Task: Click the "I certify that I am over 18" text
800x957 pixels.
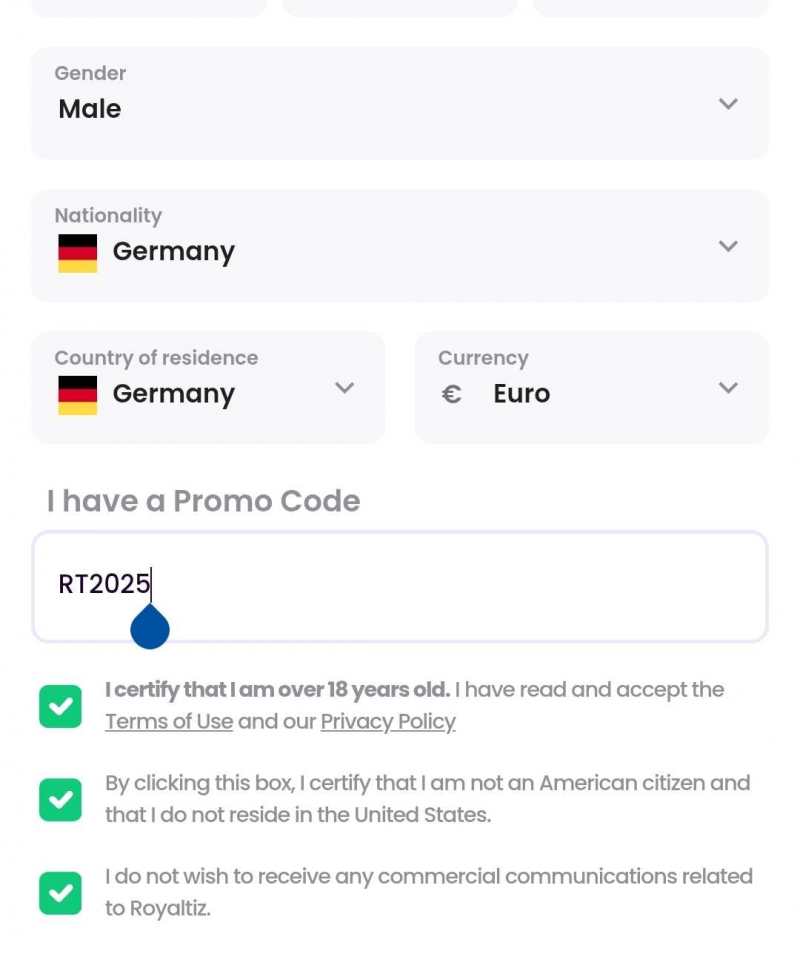Action: point(277,690)
